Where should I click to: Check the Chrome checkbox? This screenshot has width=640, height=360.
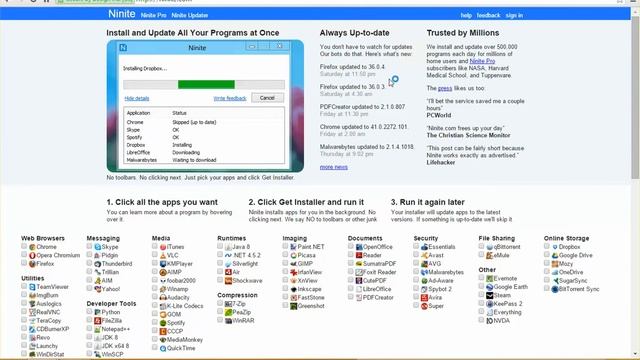point(24,246)
